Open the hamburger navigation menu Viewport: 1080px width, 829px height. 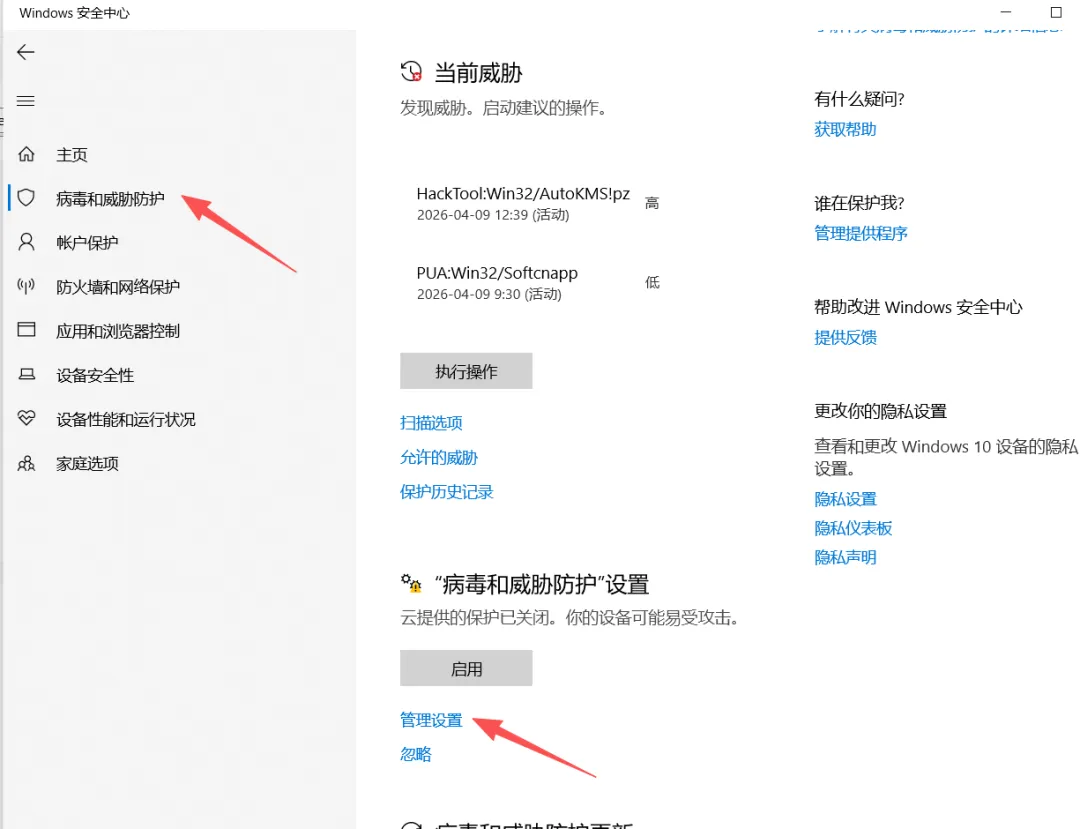(x=25, y=101)
